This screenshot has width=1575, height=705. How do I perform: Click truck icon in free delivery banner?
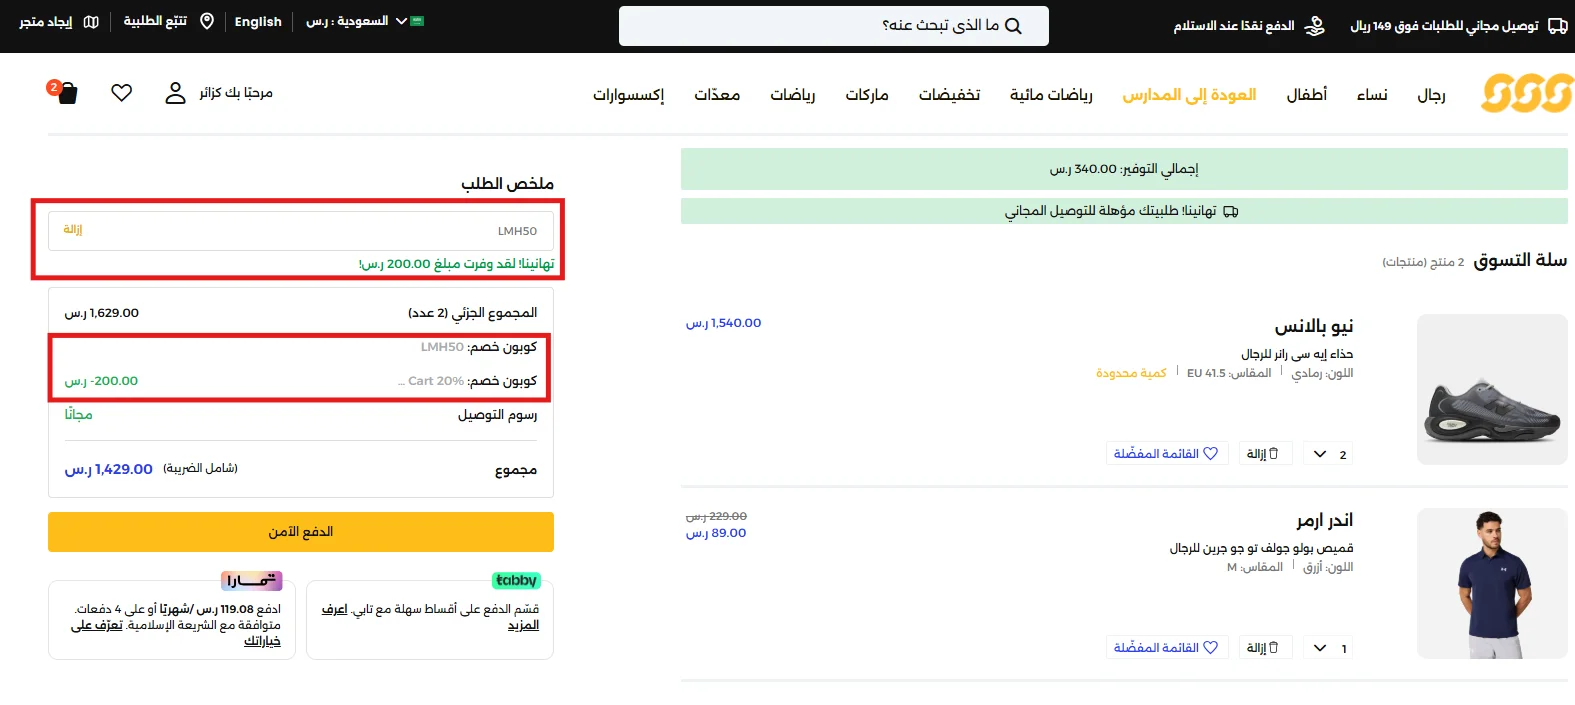tap(1231, 211)
